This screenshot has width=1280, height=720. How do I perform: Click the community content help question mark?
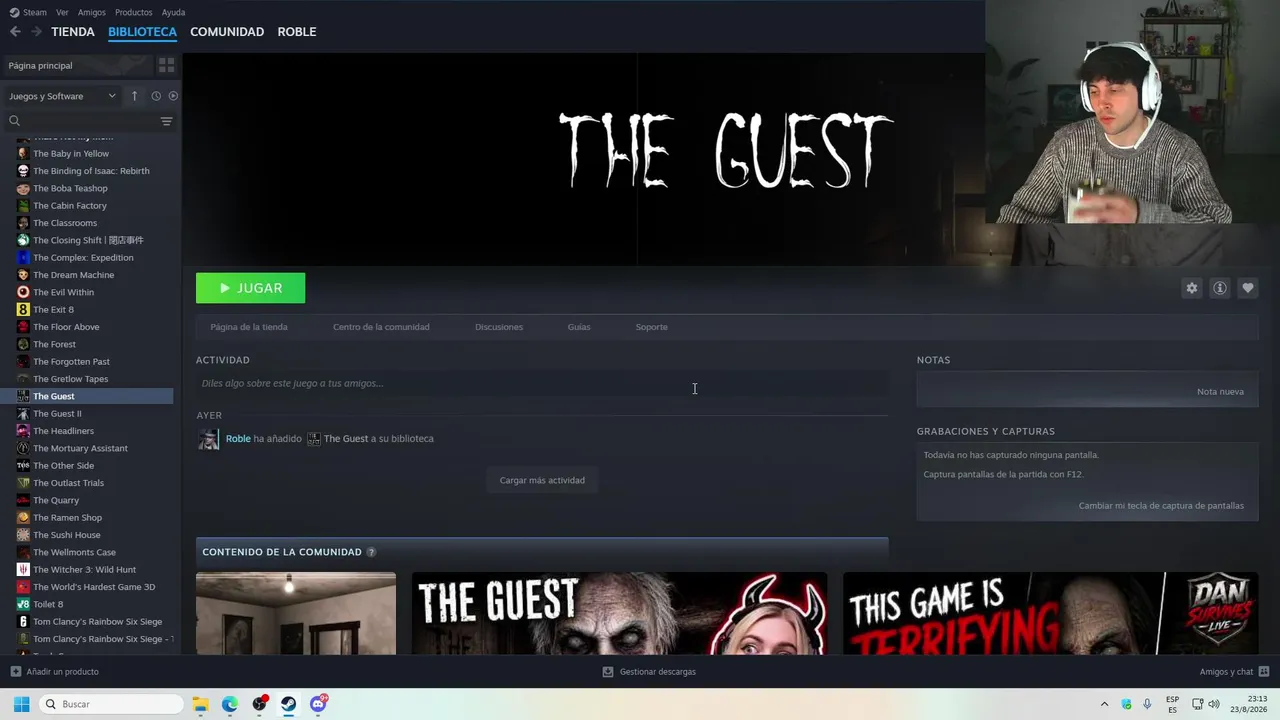[x=371, y=552]
